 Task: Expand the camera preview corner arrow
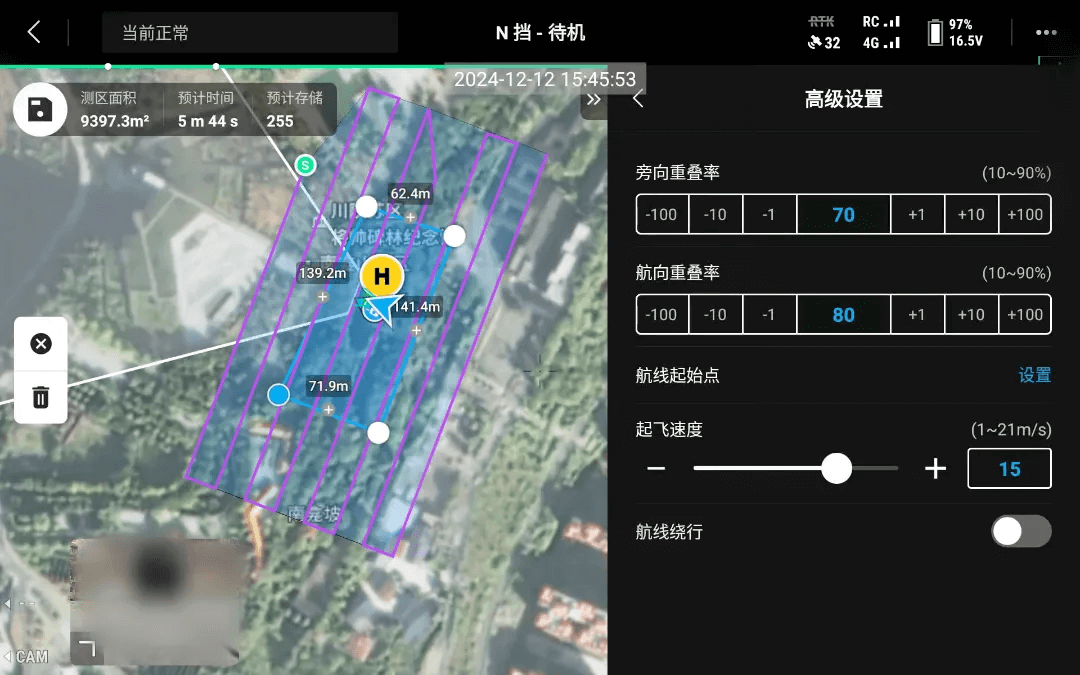click(x=87, y=649)
